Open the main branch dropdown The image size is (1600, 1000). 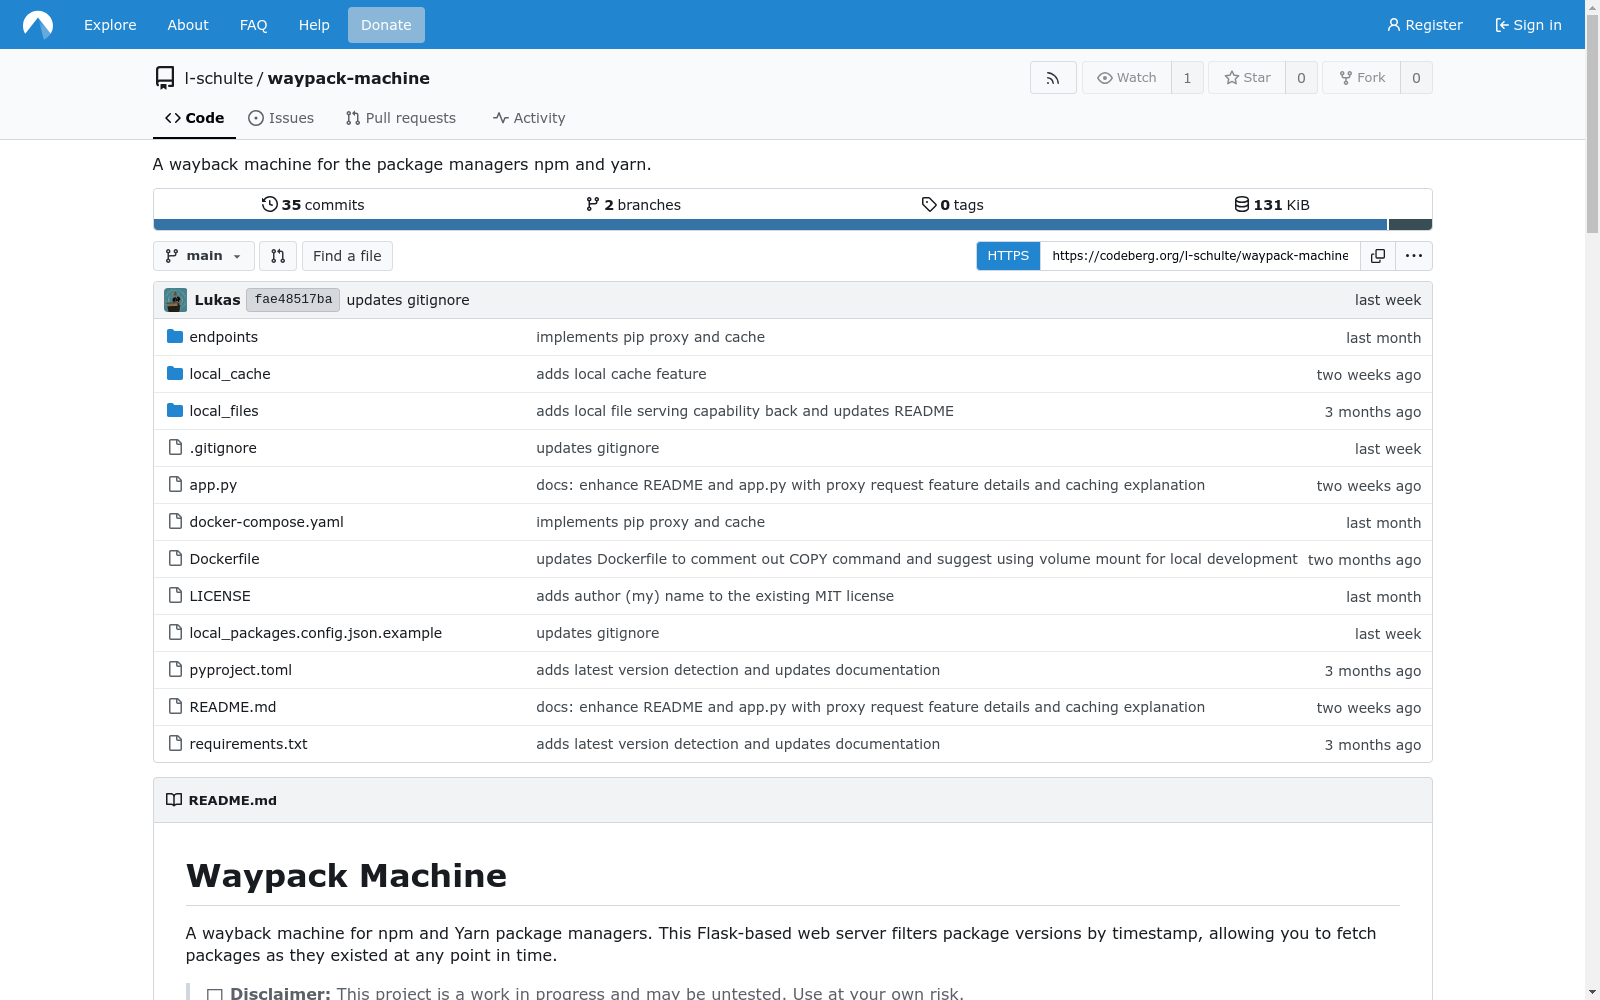tap(203, 256)
